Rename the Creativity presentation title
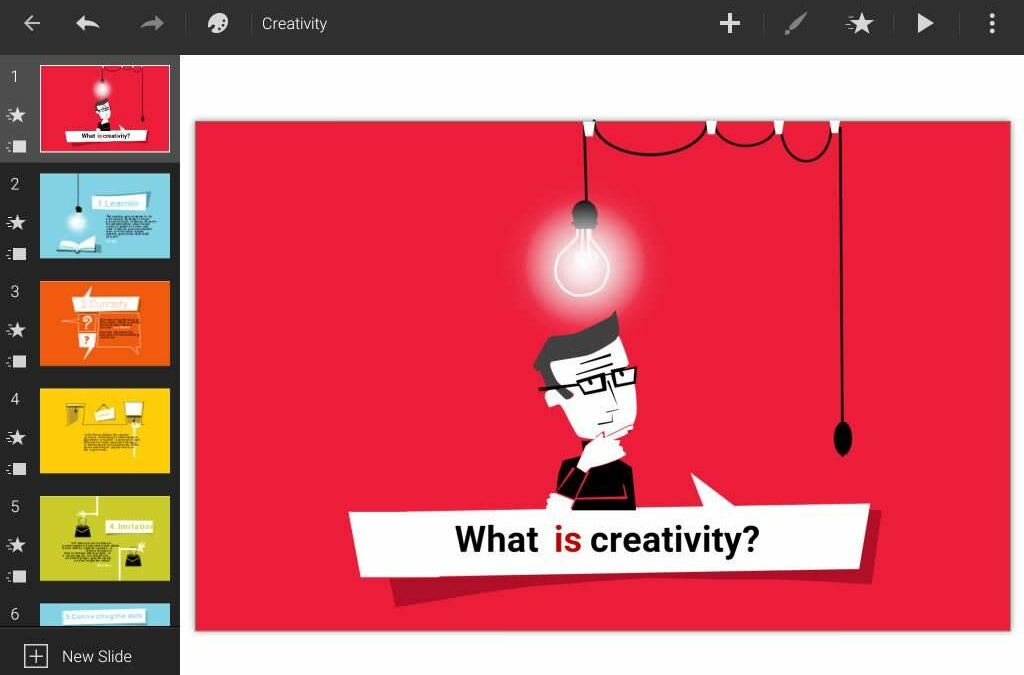 pyautogui.click(x=294, y=23)
